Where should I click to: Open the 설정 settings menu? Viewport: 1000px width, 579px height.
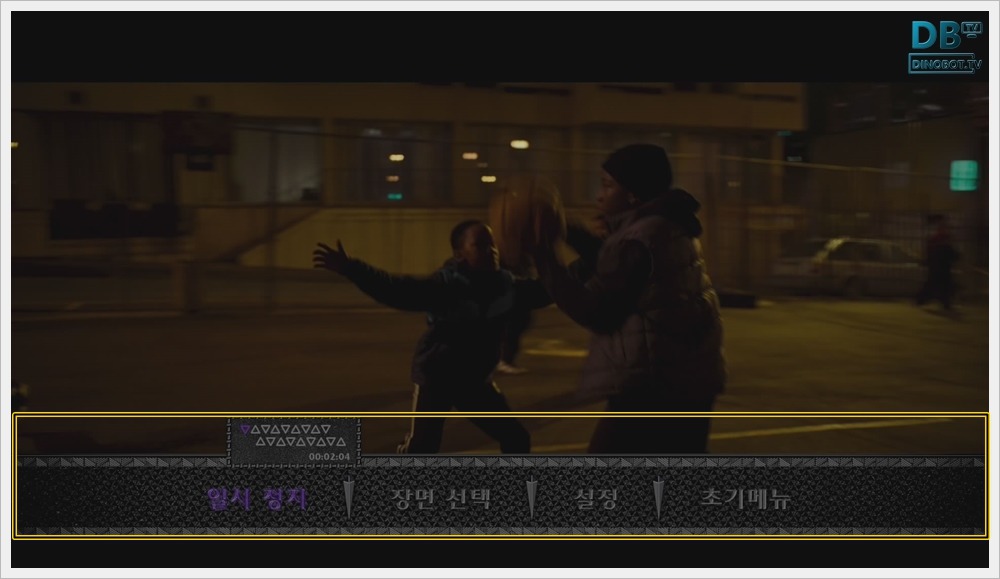point(595,498)
